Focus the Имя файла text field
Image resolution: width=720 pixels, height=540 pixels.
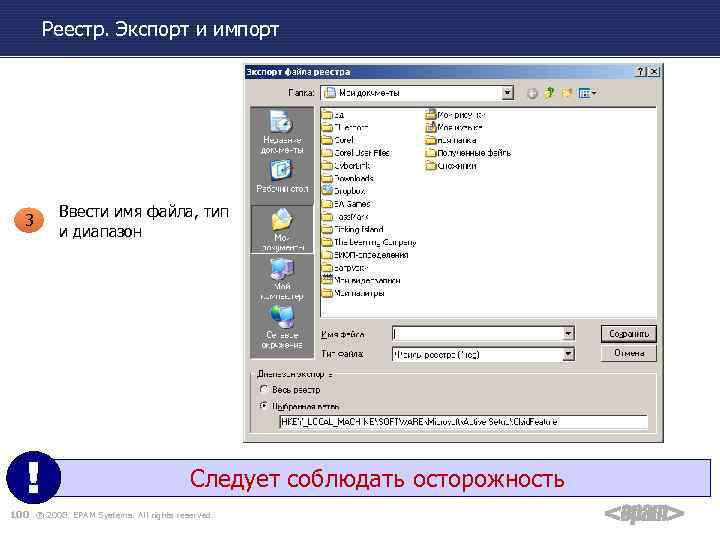tap(478, 333)
